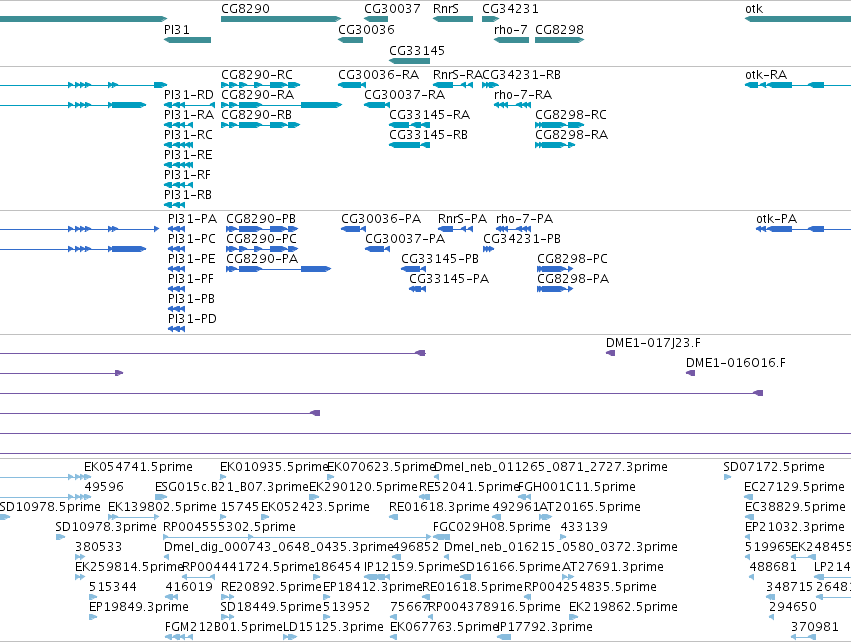
Task: Select transcript CG30037-RA
Action: 377,105
